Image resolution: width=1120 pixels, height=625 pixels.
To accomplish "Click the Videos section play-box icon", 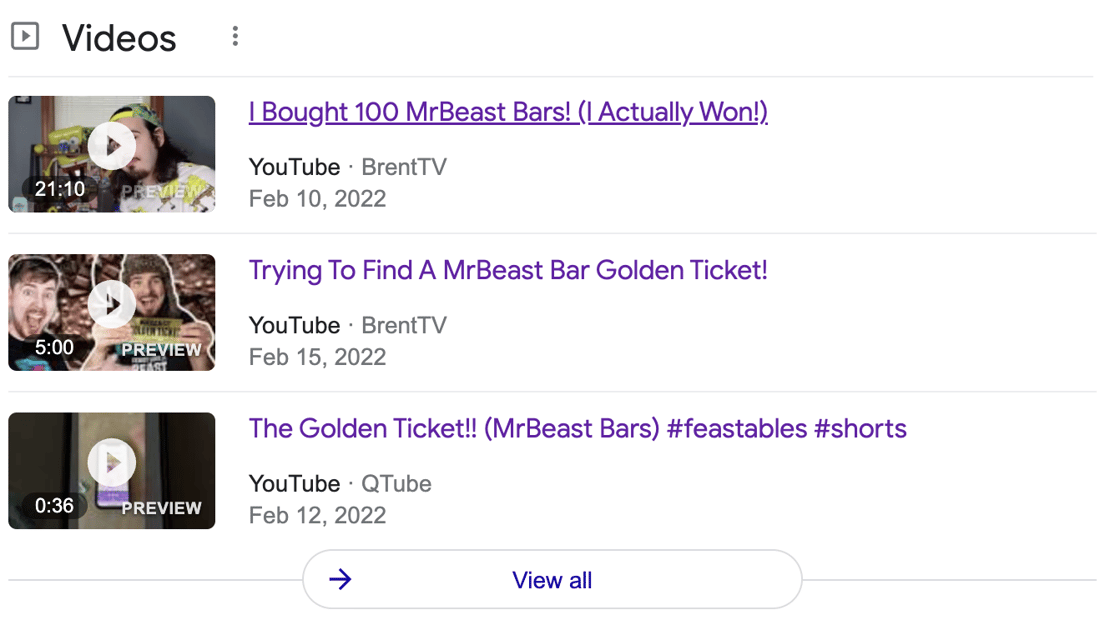I will [x=25, y=36].
